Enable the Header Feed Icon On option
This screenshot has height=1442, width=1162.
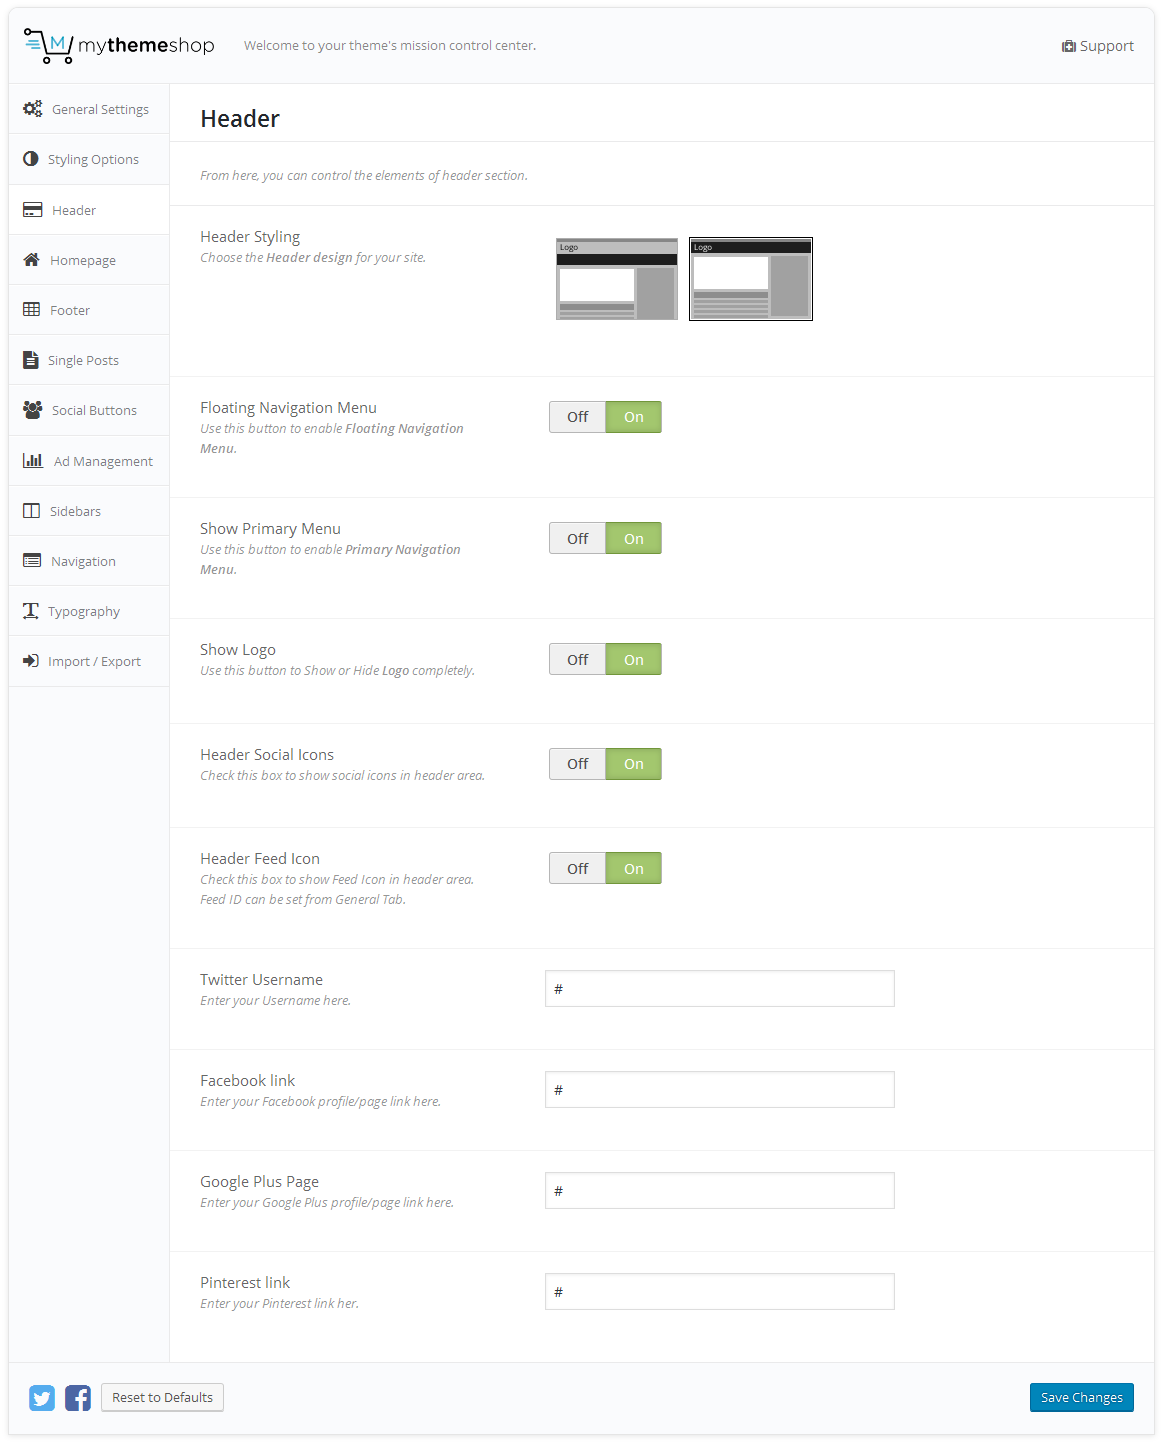click(634, 869)
